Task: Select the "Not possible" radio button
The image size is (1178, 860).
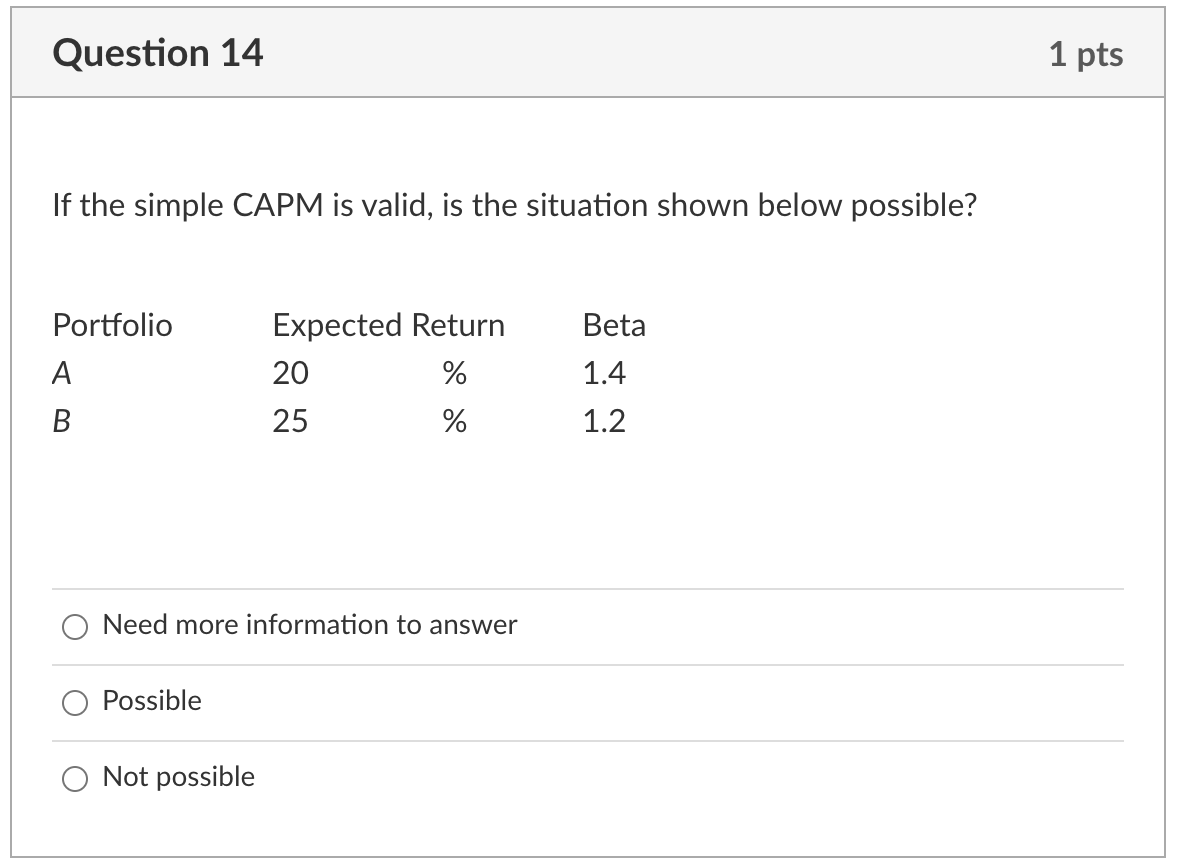Action: point(74,778)
